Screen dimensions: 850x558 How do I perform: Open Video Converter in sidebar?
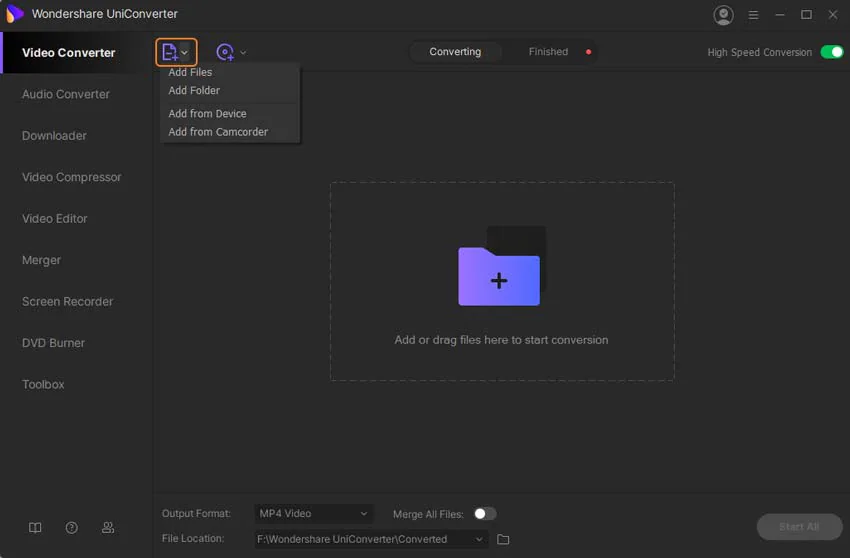(x=76, y=53)
